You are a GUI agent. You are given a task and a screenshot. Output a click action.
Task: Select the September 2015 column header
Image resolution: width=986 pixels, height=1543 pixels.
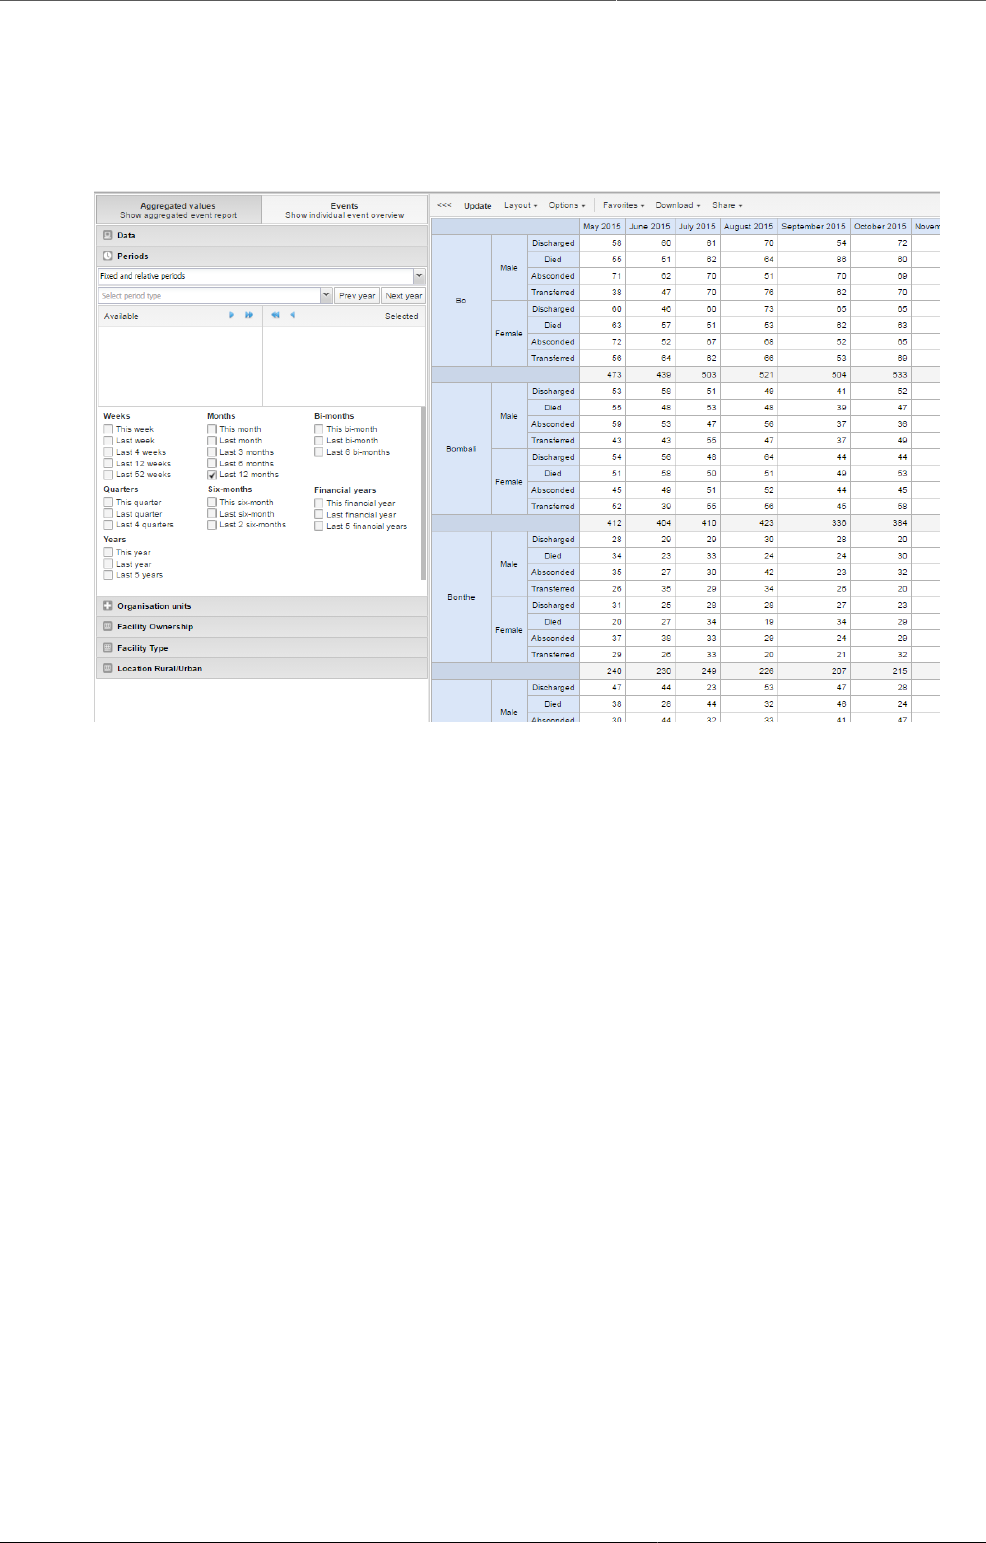click(x=814, y=226)
